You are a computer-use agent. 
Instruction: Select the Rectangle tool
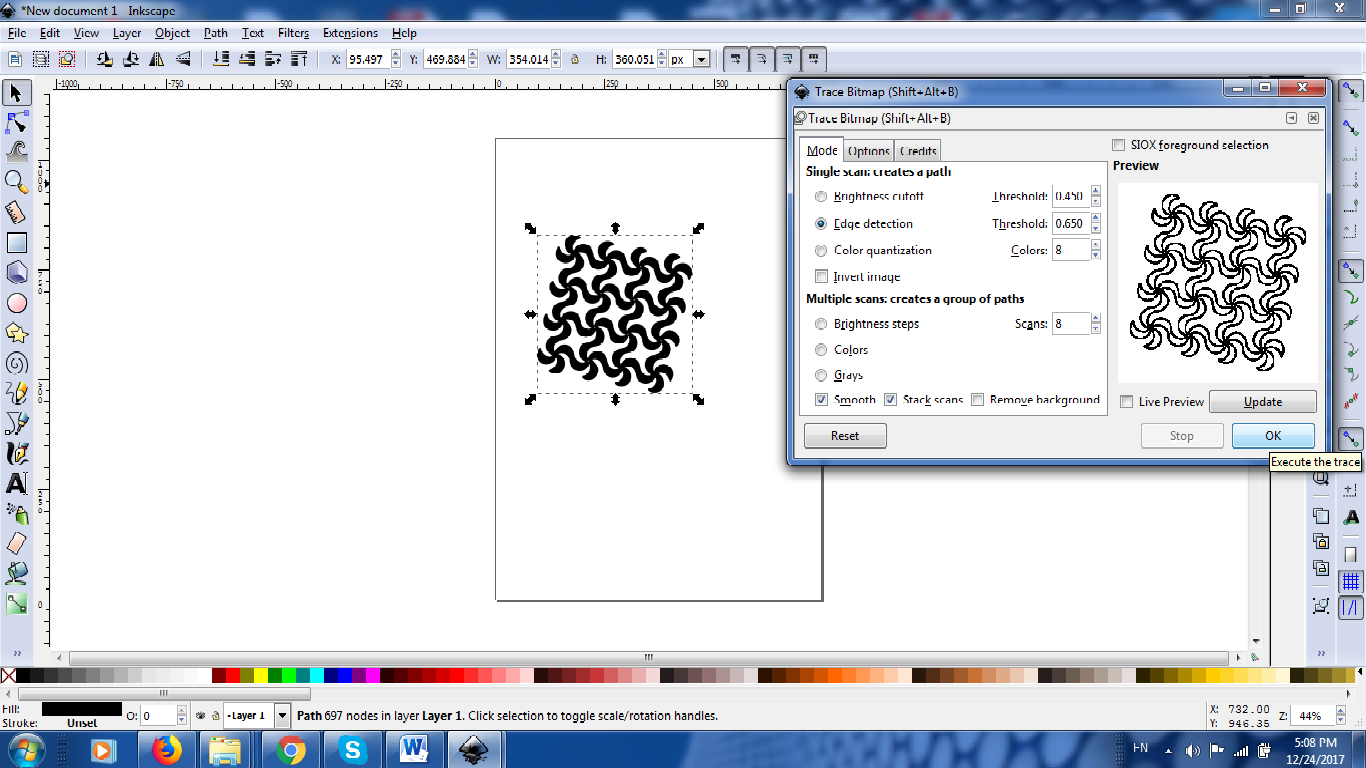click(x=17, y=242)
